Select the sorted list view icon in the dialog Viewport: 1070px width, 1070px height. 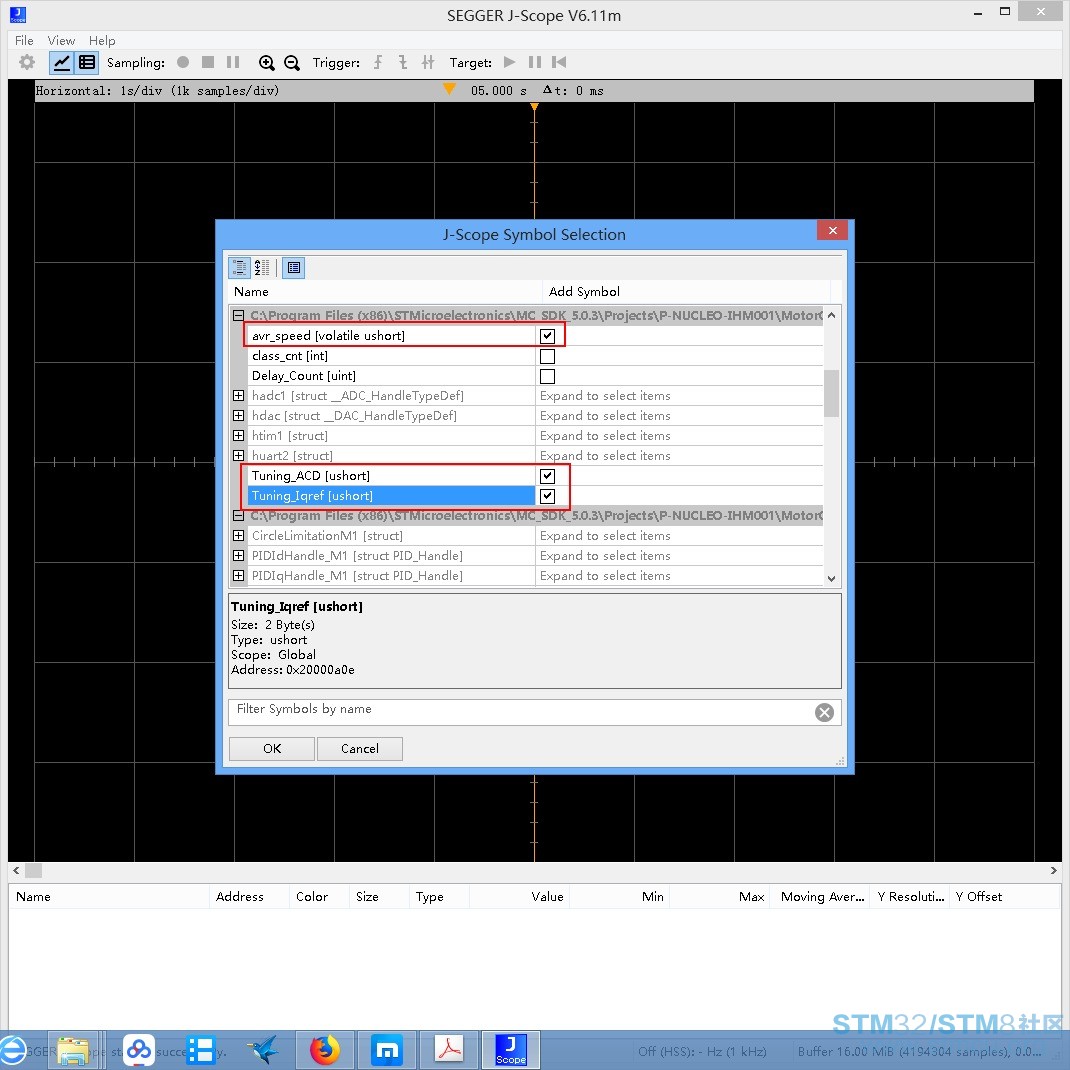(262, 268)
